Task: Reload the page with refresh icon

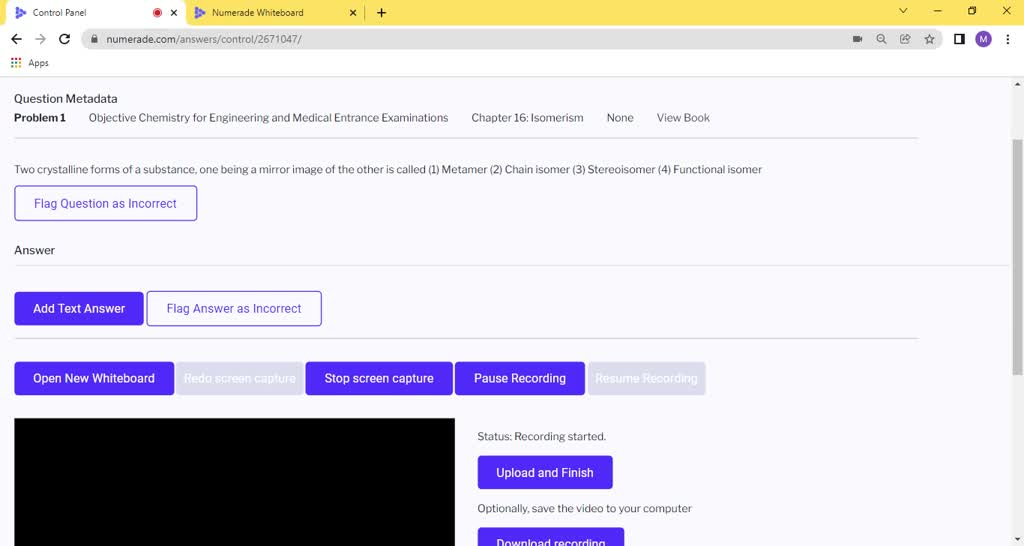Action: coord(65,39)
